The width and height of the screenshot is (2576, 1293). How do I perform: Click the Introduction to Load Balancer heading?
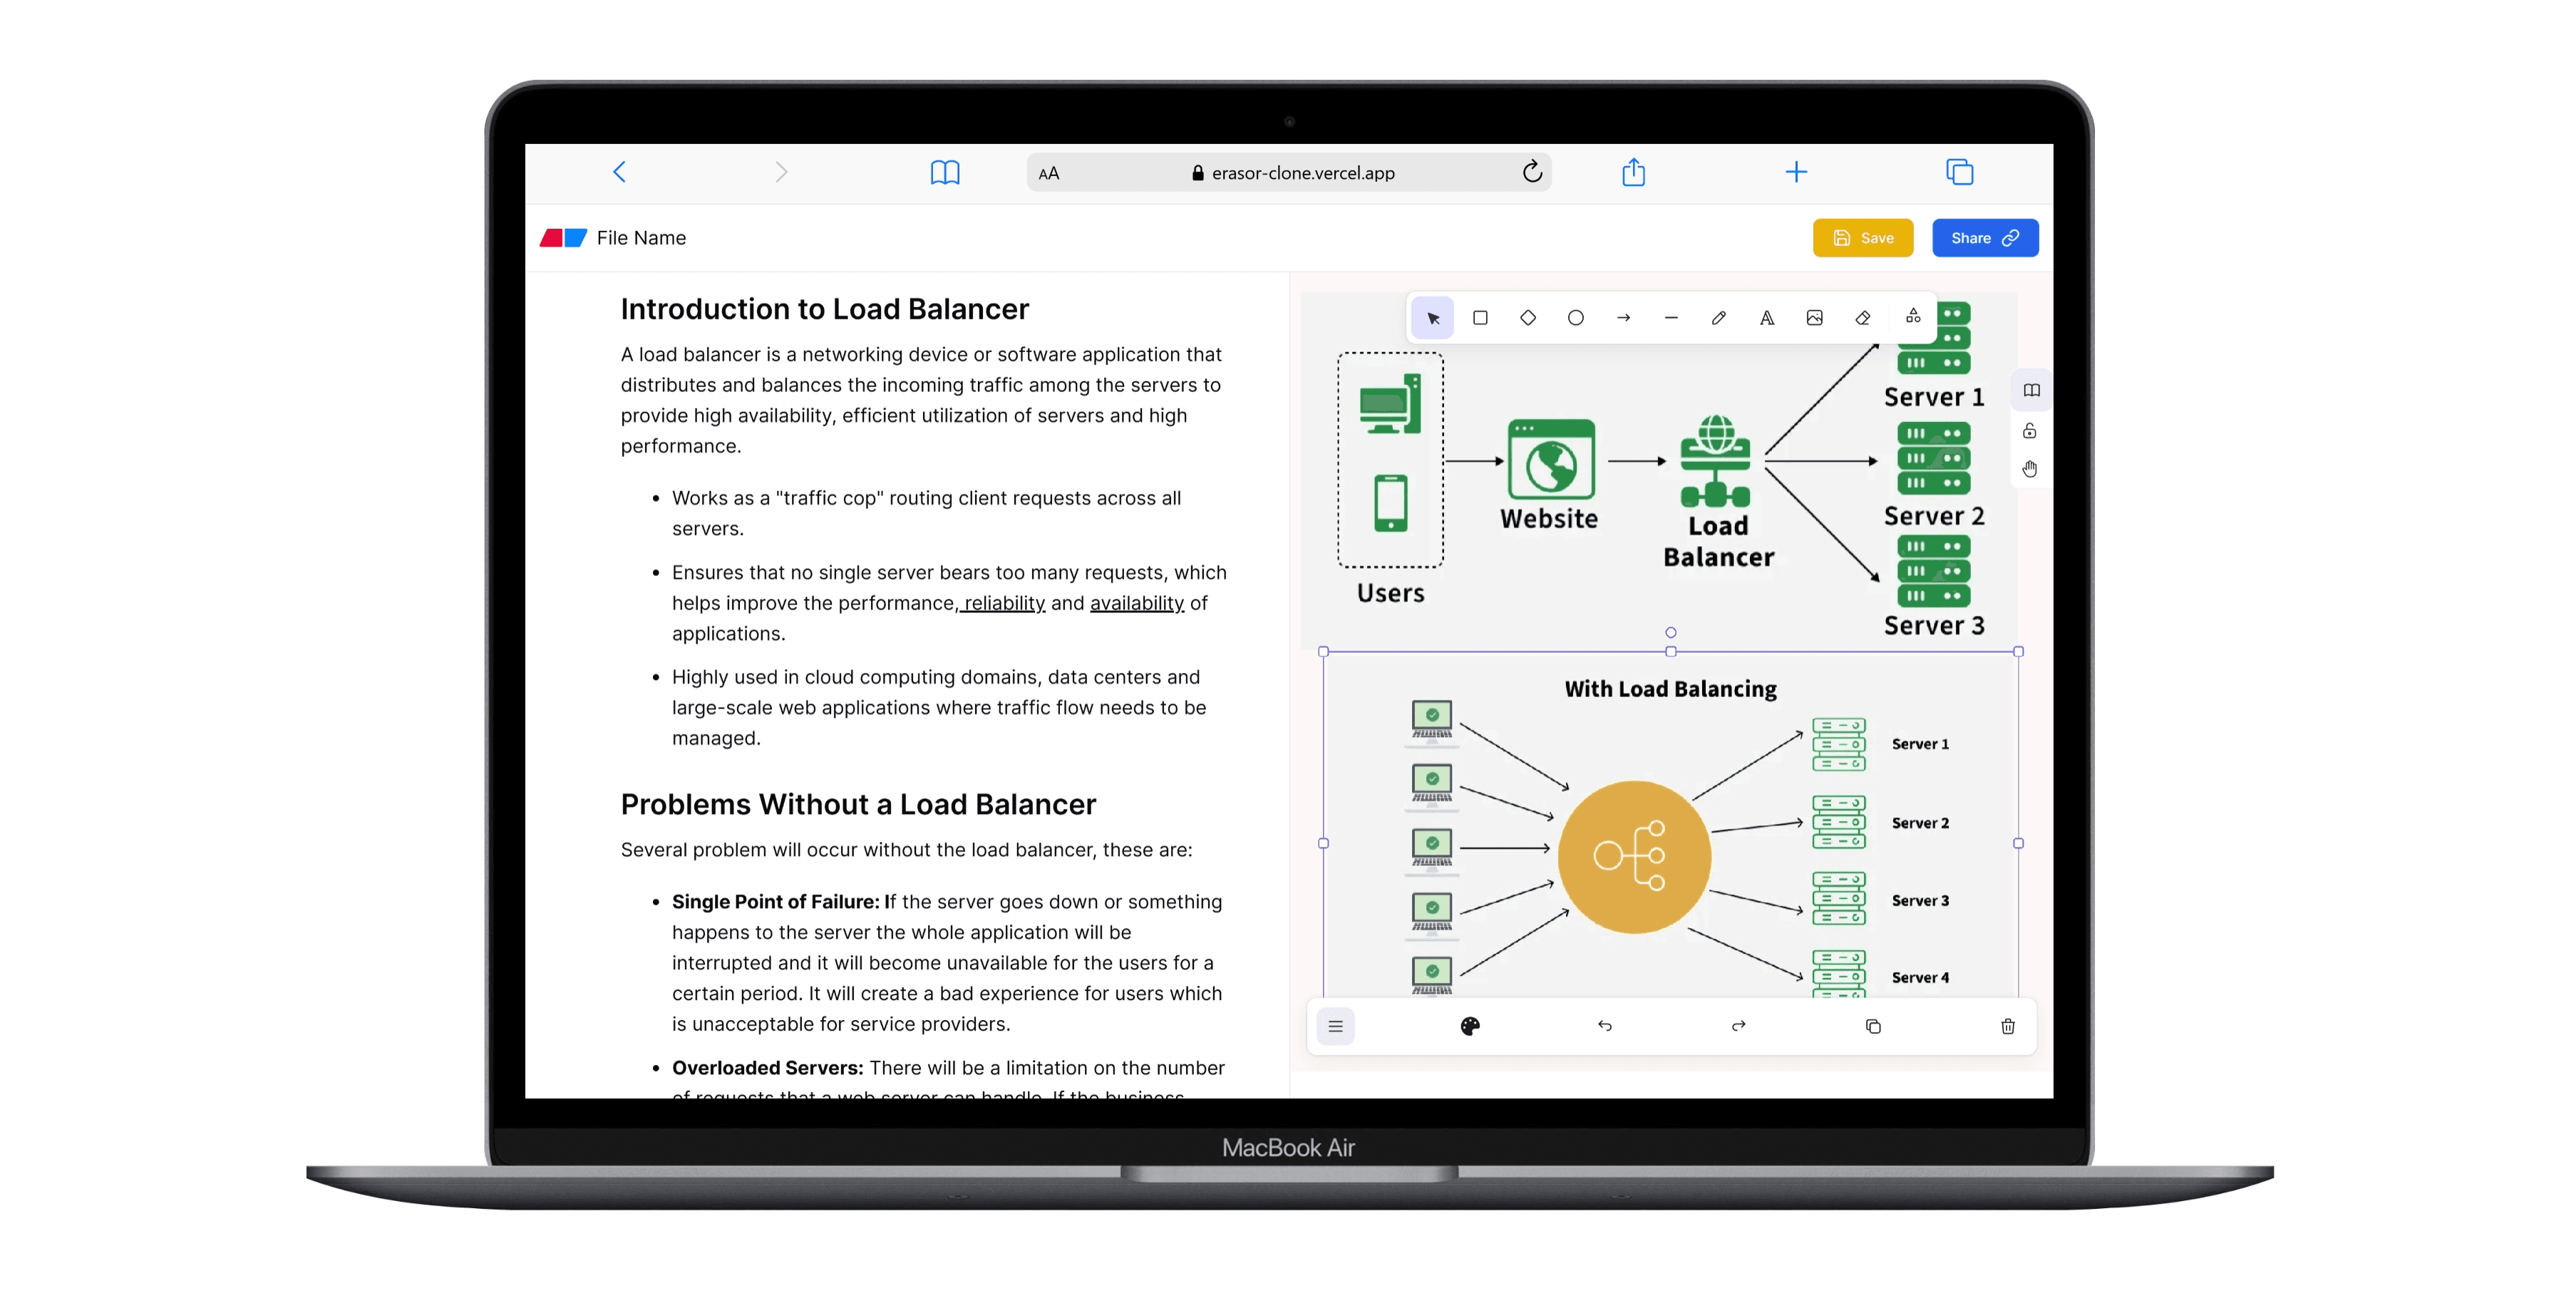click(x=824, y=309)
